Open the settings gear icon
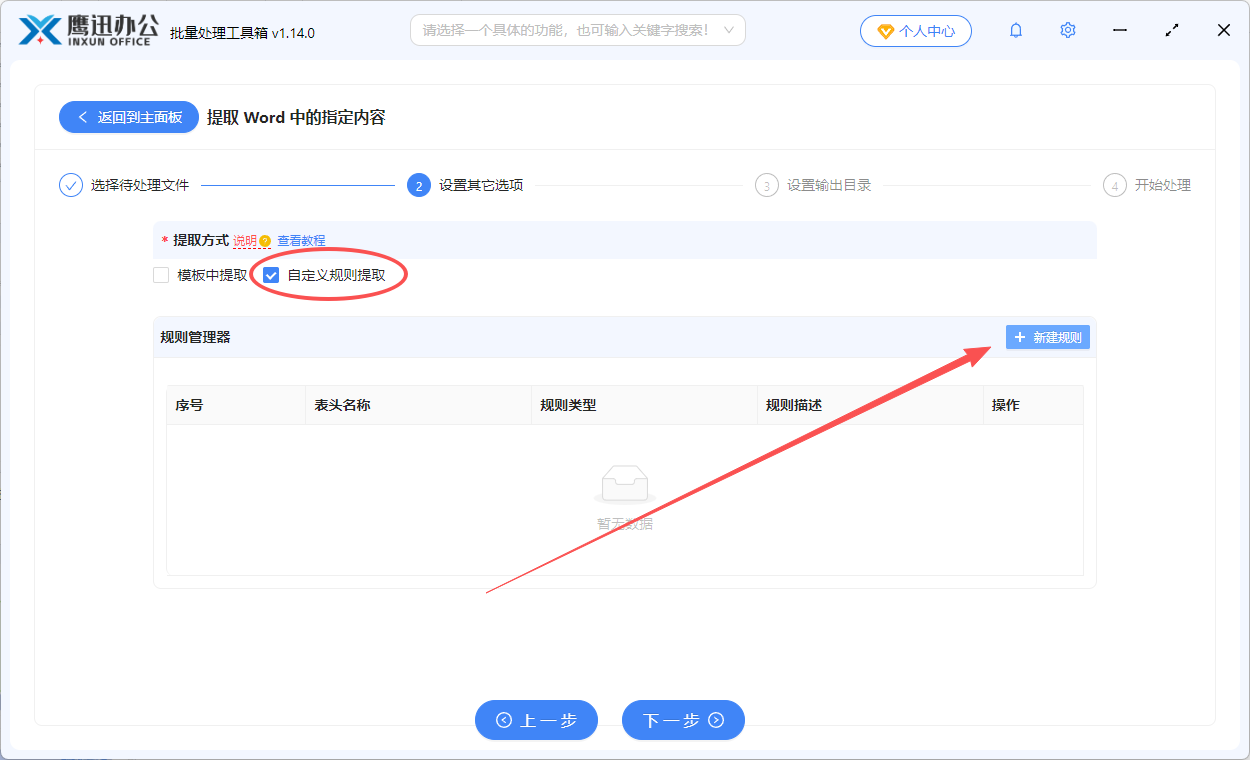Viewport: 1250px width, 760px height. point(1067,30)
